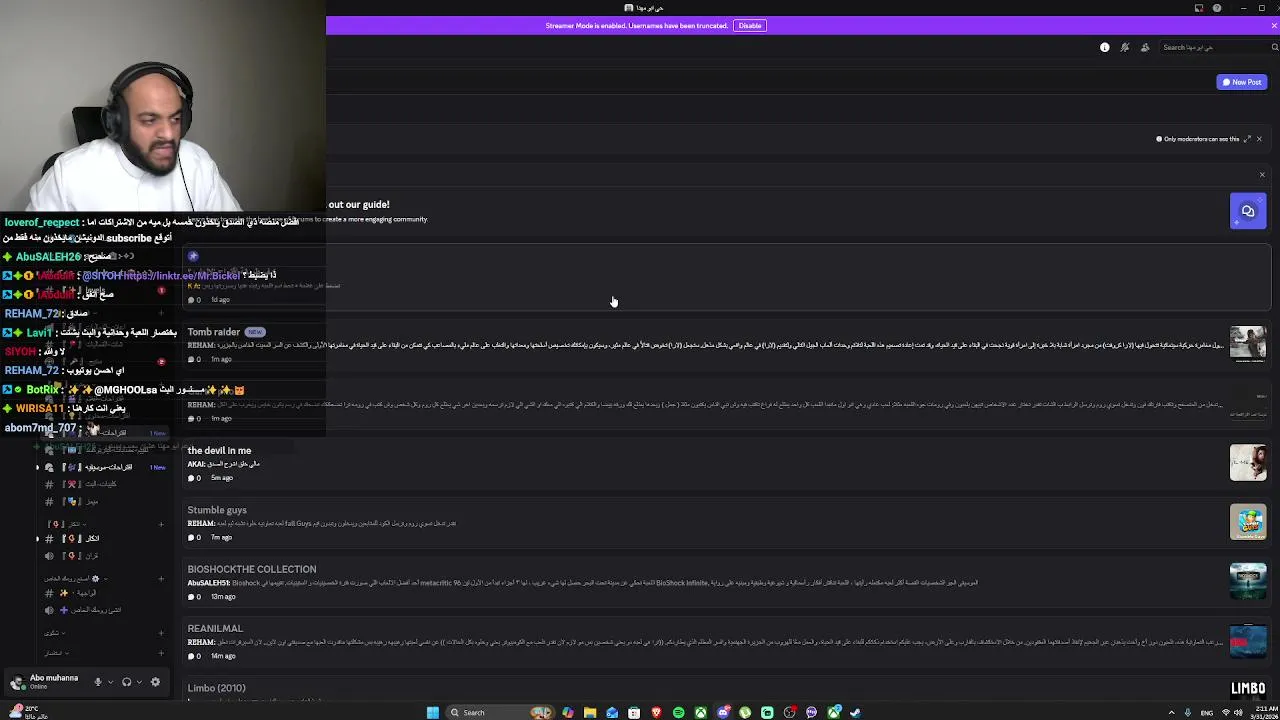Open Abo muhanna user profile panel
The image size is (1280, 720).
point(45,682)
